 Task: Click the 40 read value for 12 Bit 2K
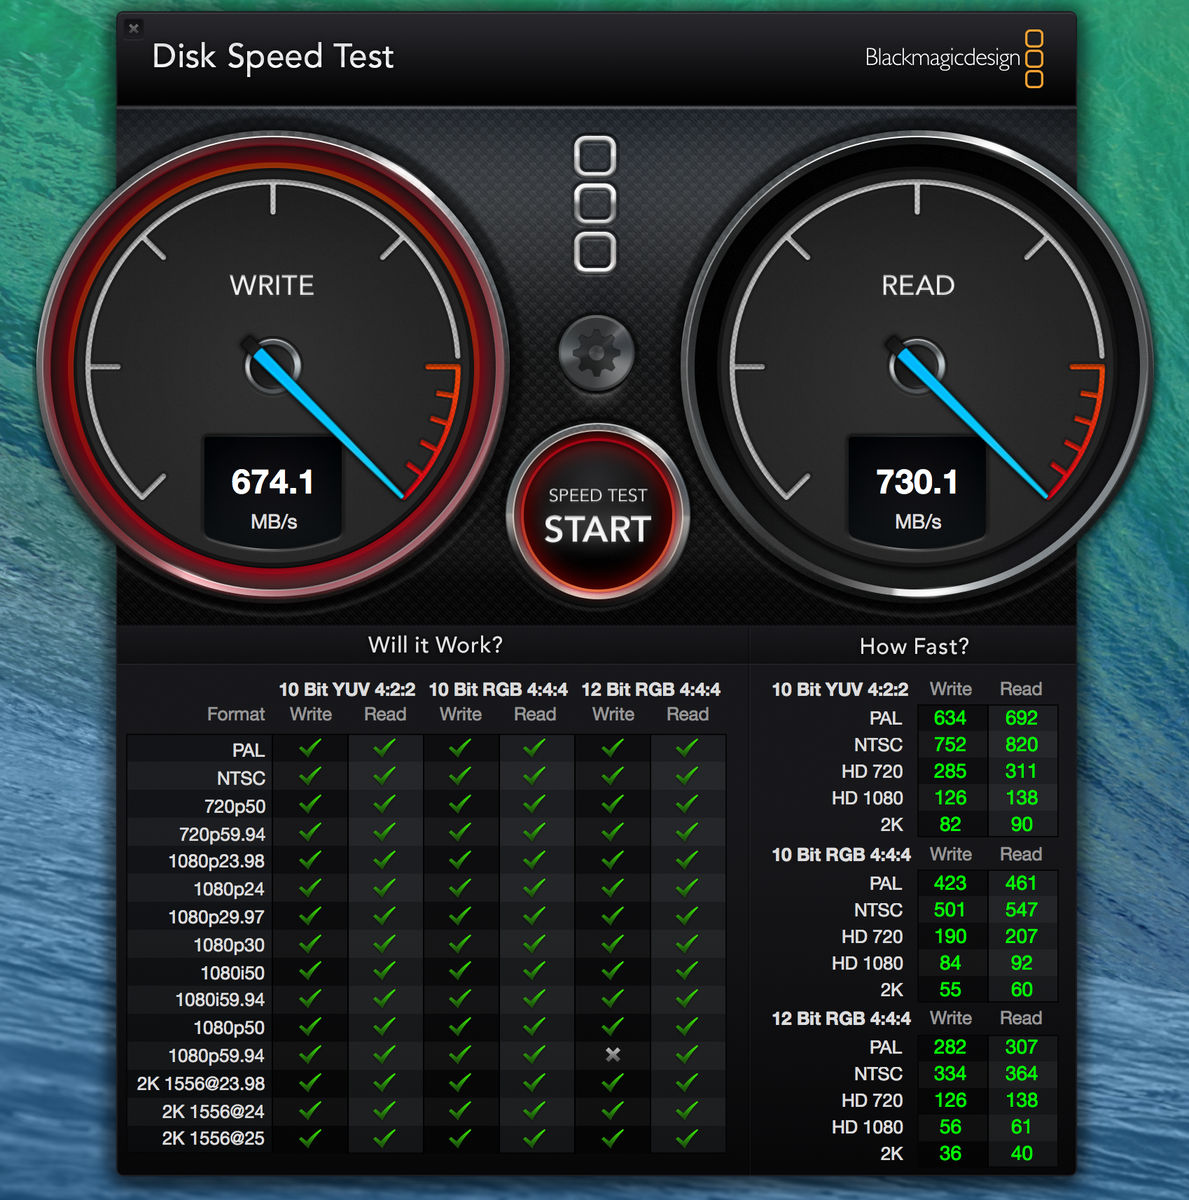[1021, 1153]
